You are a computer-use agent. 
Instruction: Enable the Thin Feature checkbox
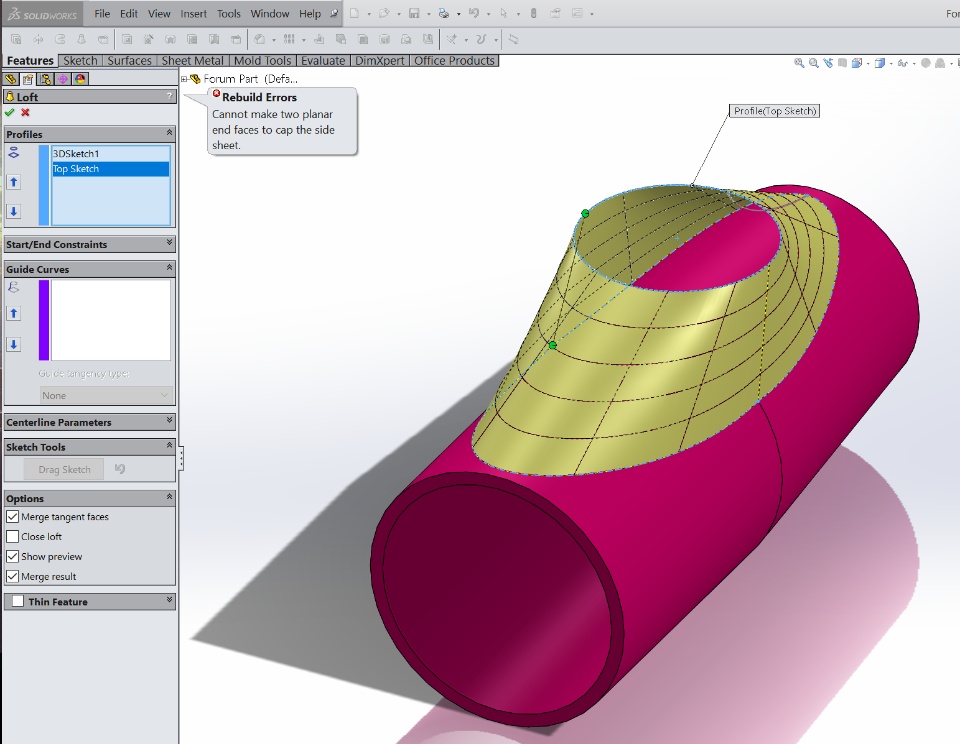[18, 602]
